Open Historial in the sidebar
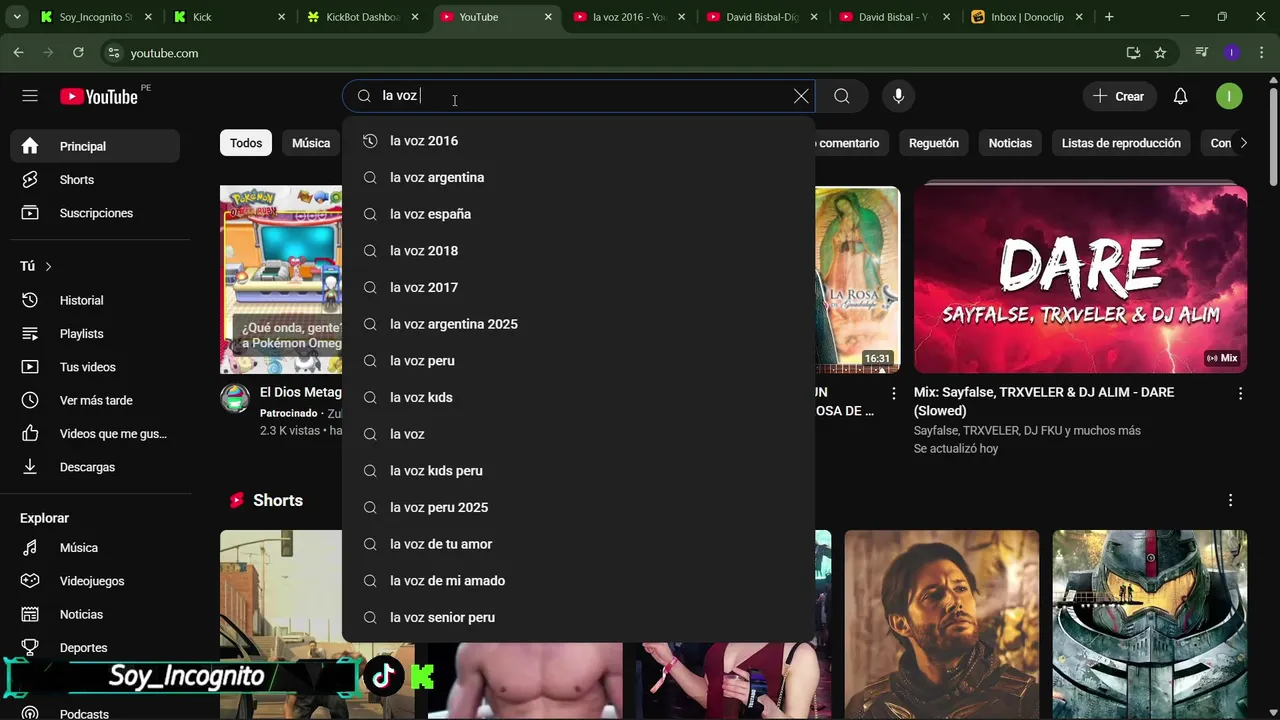Viewport: 1280px width, 720px height. [95, 300]
